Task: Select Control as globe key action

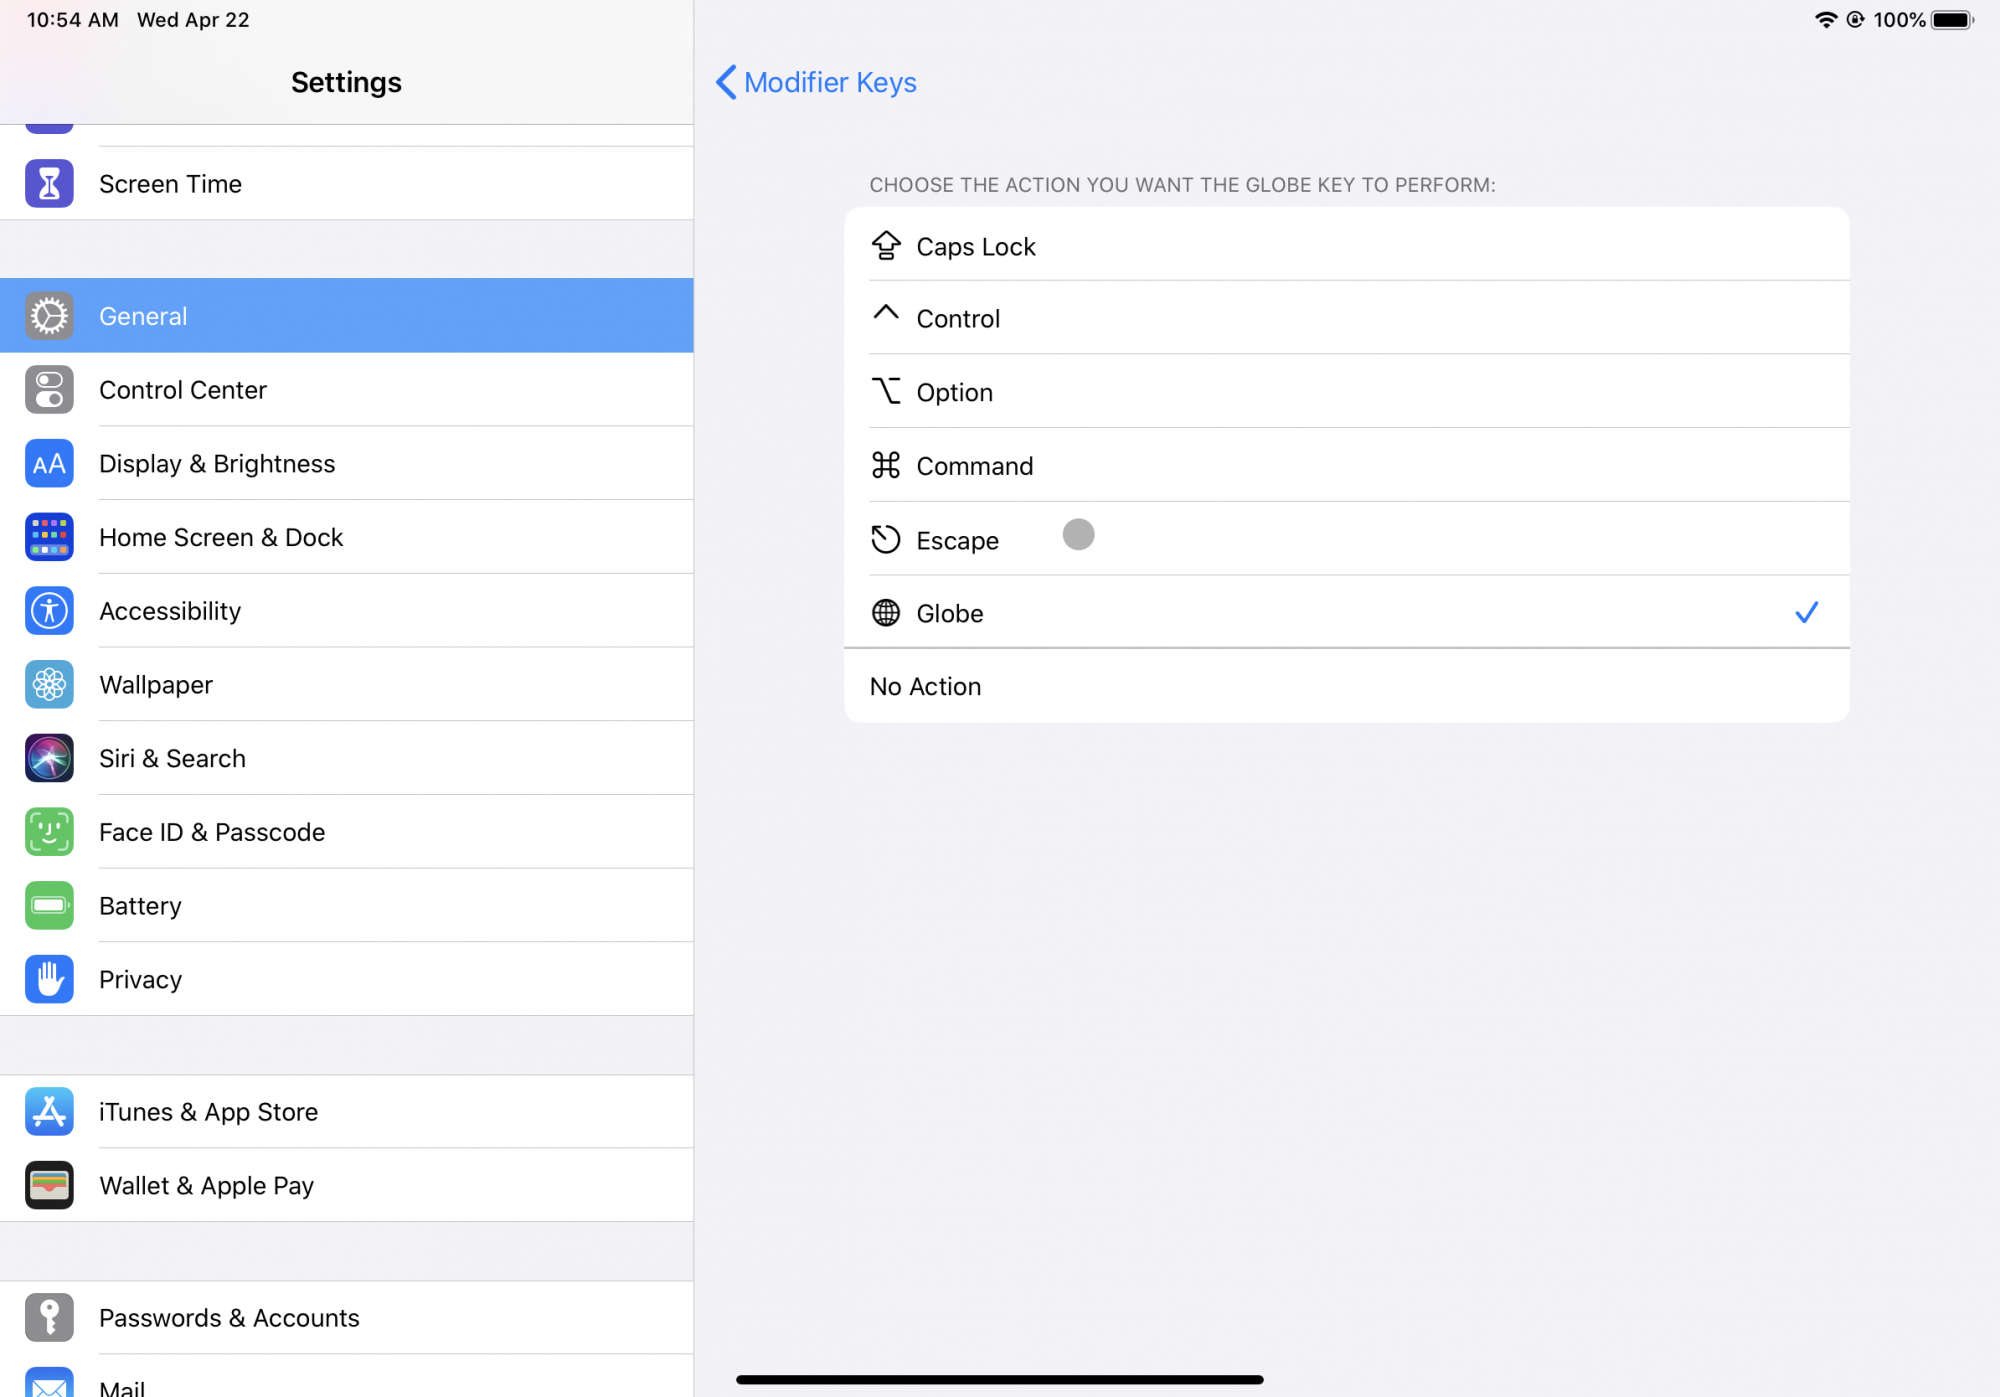Action: [x=1347, y=318]
